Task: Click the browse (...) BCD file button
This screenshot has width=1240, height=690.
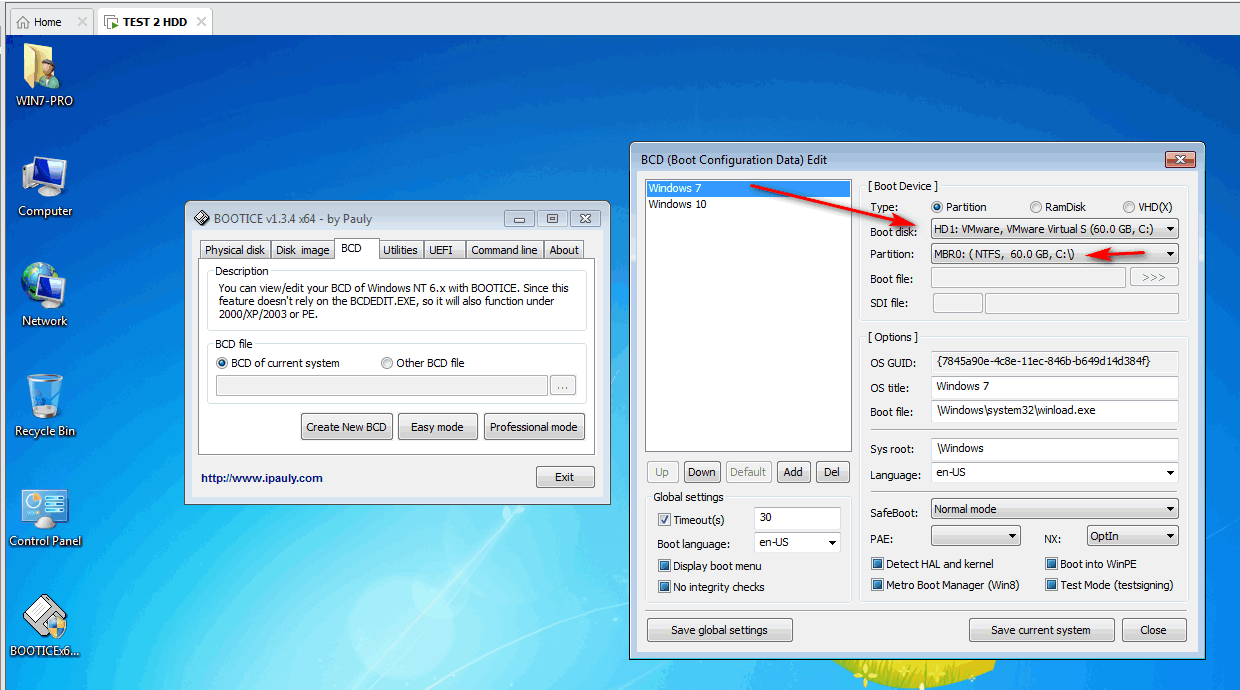Action: click(563, 385)
